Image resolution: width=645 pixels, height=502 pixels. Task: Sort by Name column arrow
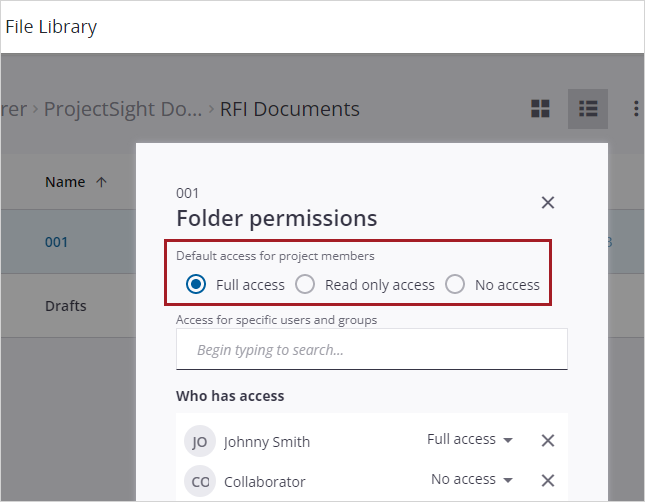pyautogui.click(x=101, y=182)
